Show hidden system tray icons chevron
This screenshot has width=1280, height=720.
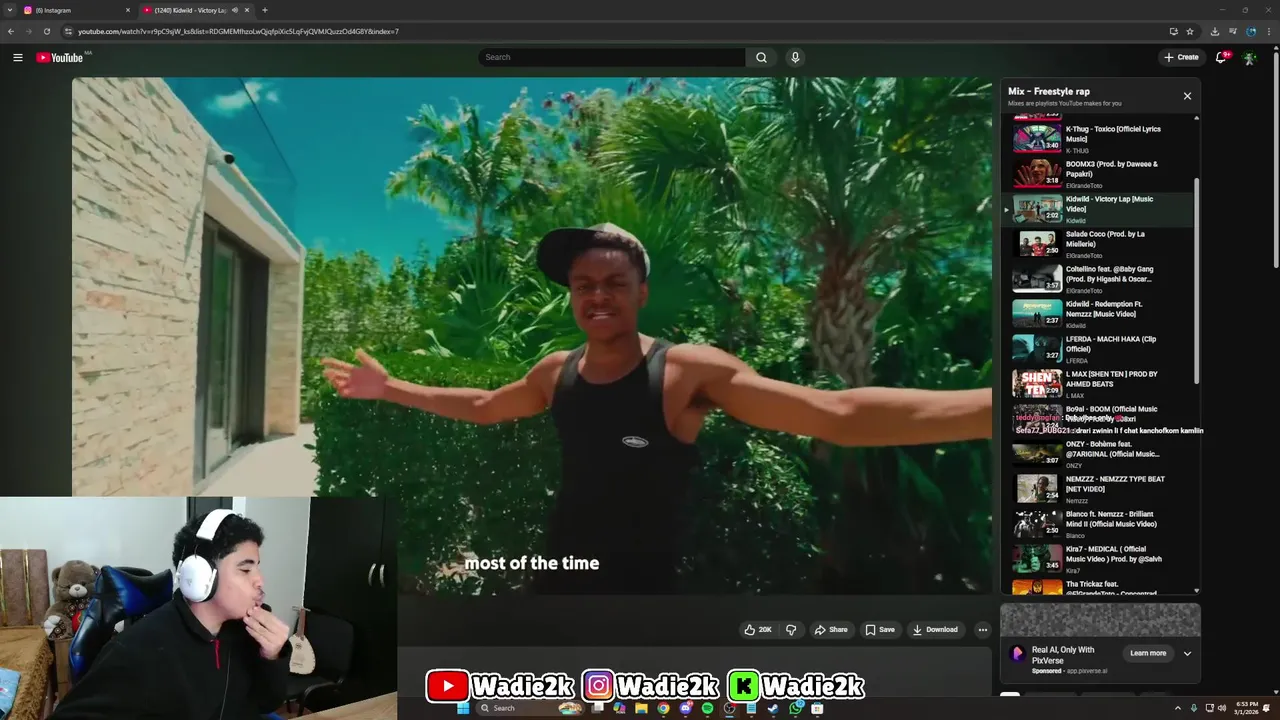tap(1177, 708)
